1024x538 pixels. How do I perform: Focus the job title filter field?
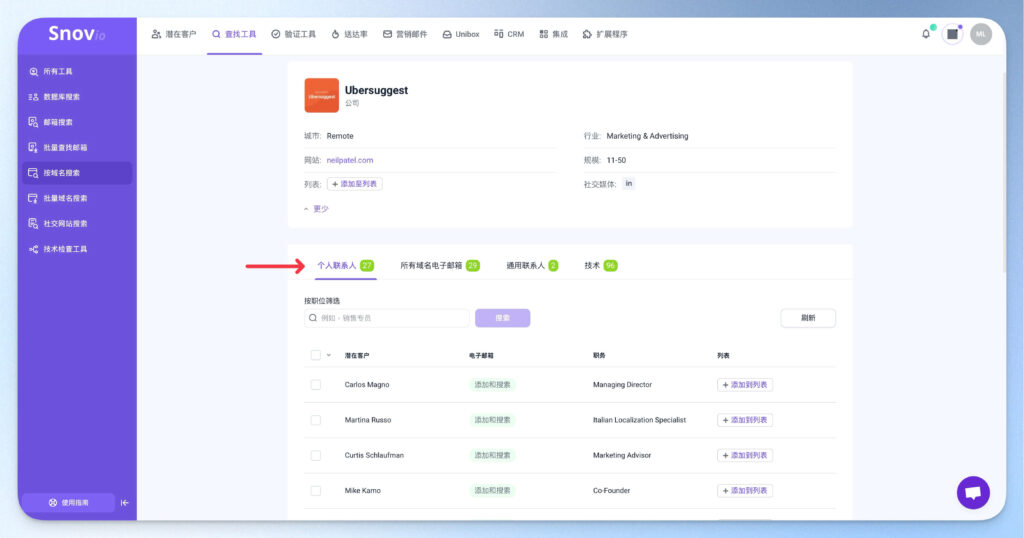click(x=387, y=318)
